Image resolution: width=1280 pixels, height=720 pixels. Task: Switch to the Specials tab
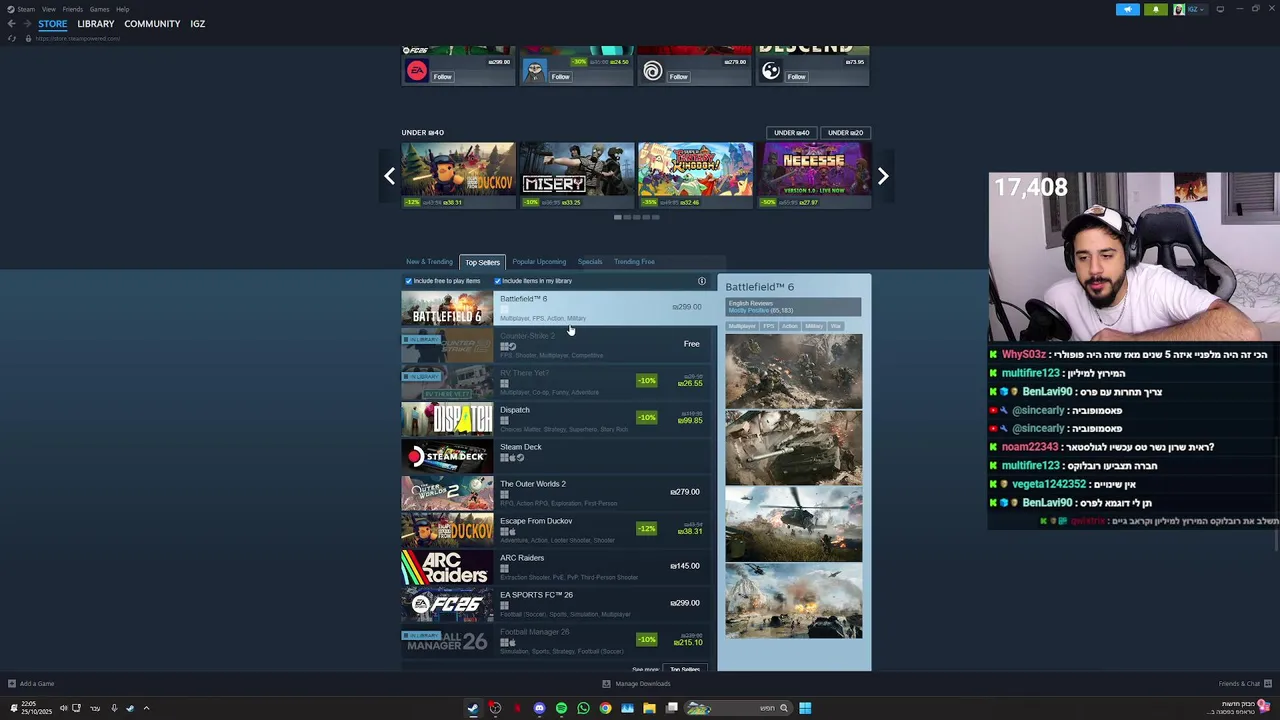pos(590,262)
